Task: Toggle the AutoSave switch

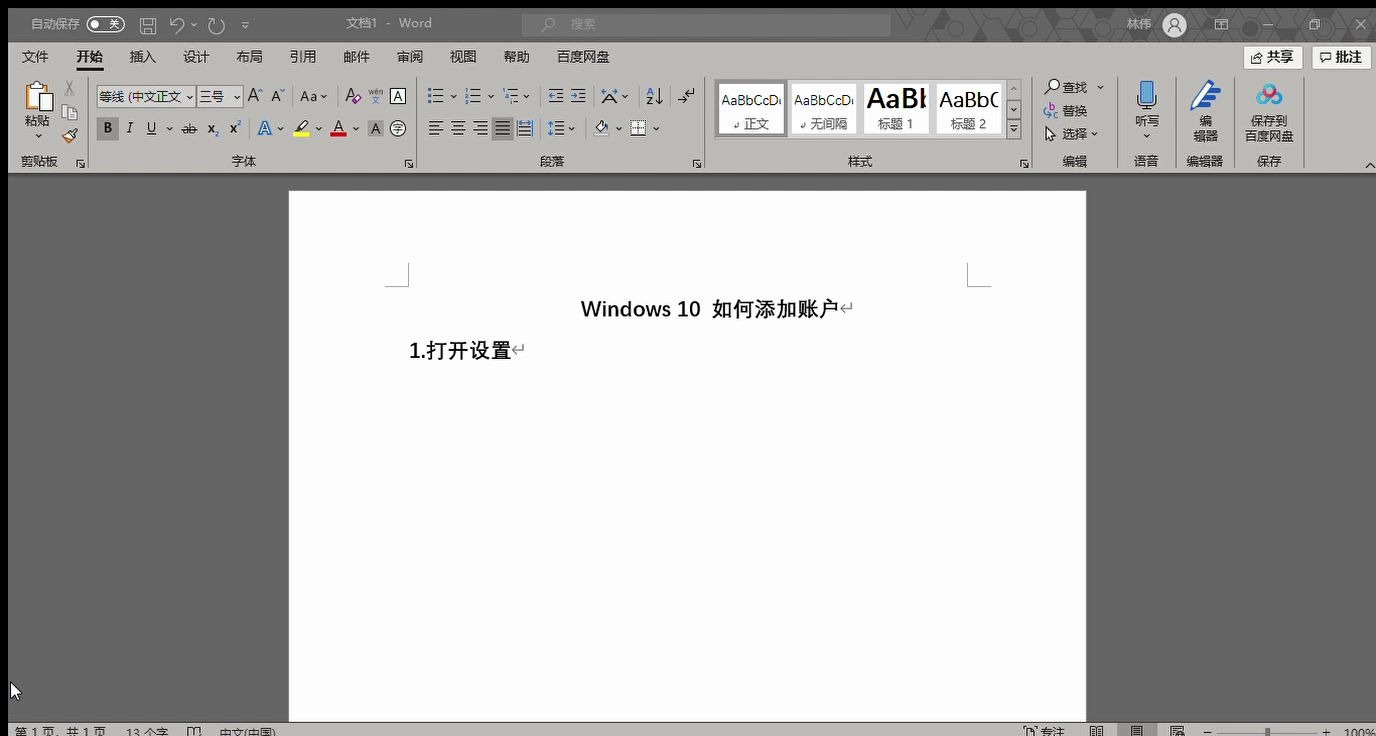Action: [105, 24]
